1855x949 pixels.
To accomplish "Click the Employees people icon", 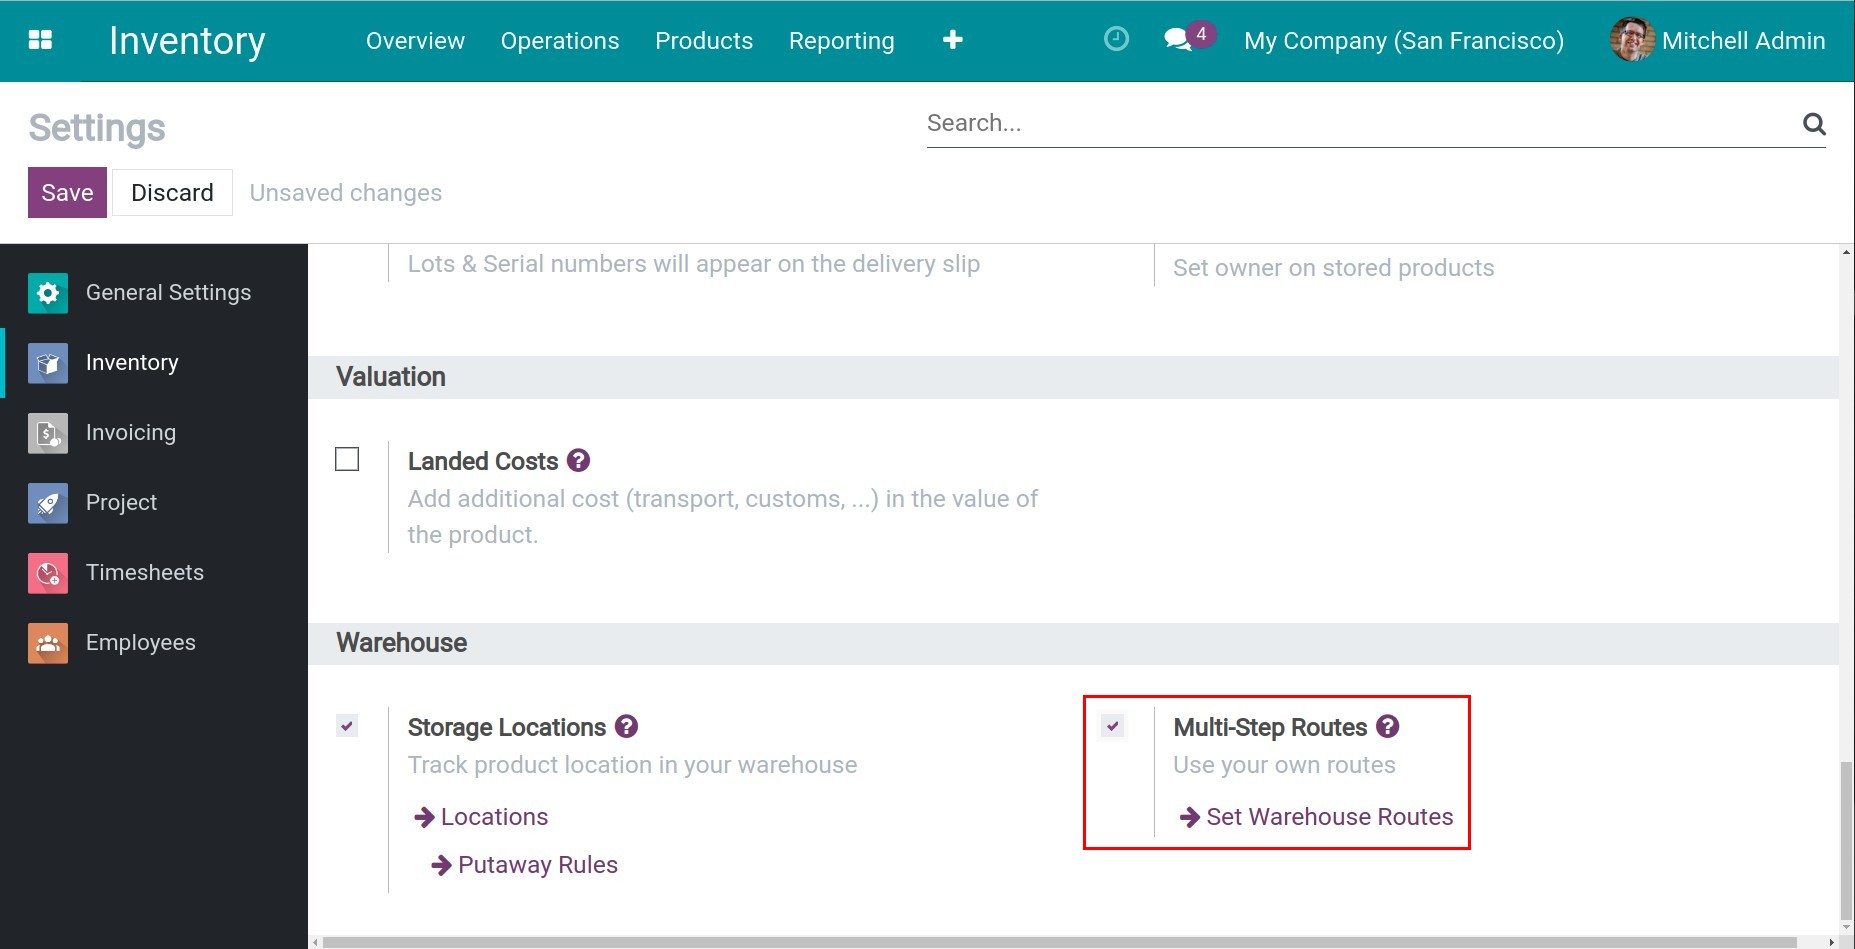I will [x=48, y=643].
